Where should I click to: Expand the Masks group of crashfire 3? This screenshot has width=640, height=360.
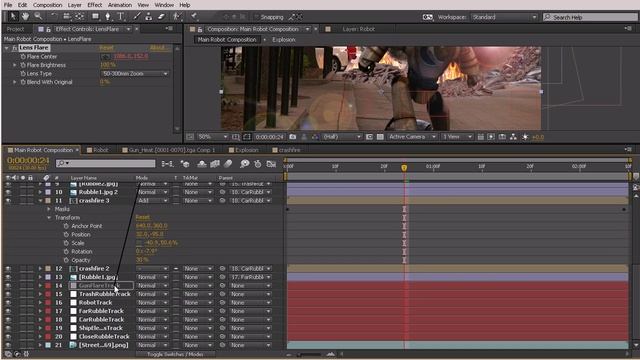49,209
